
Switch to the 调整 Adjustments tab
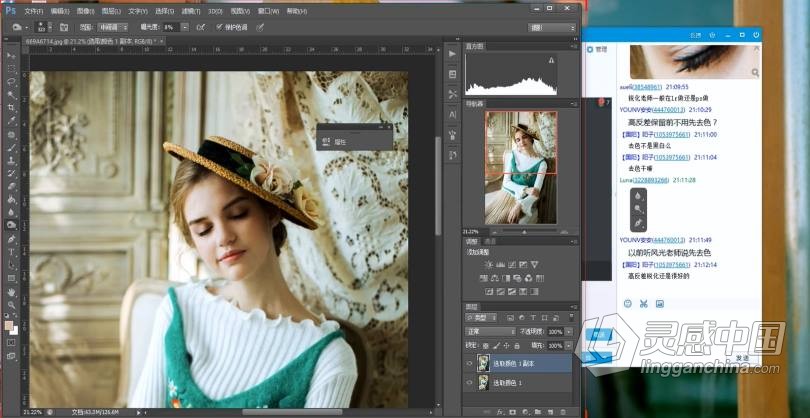[472, 241]
